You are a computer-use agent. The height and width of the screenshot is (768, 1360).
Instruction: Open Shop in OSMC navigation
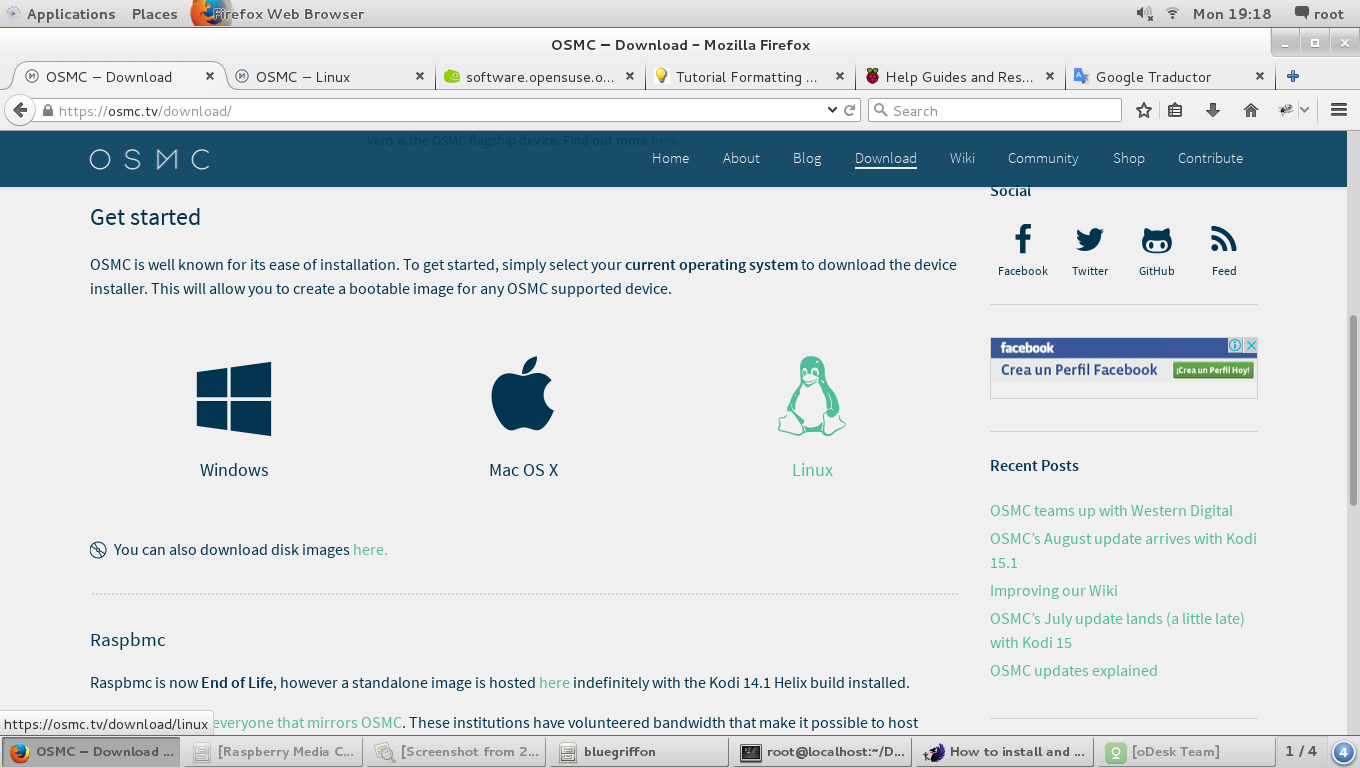click(x=1128, y=158)
